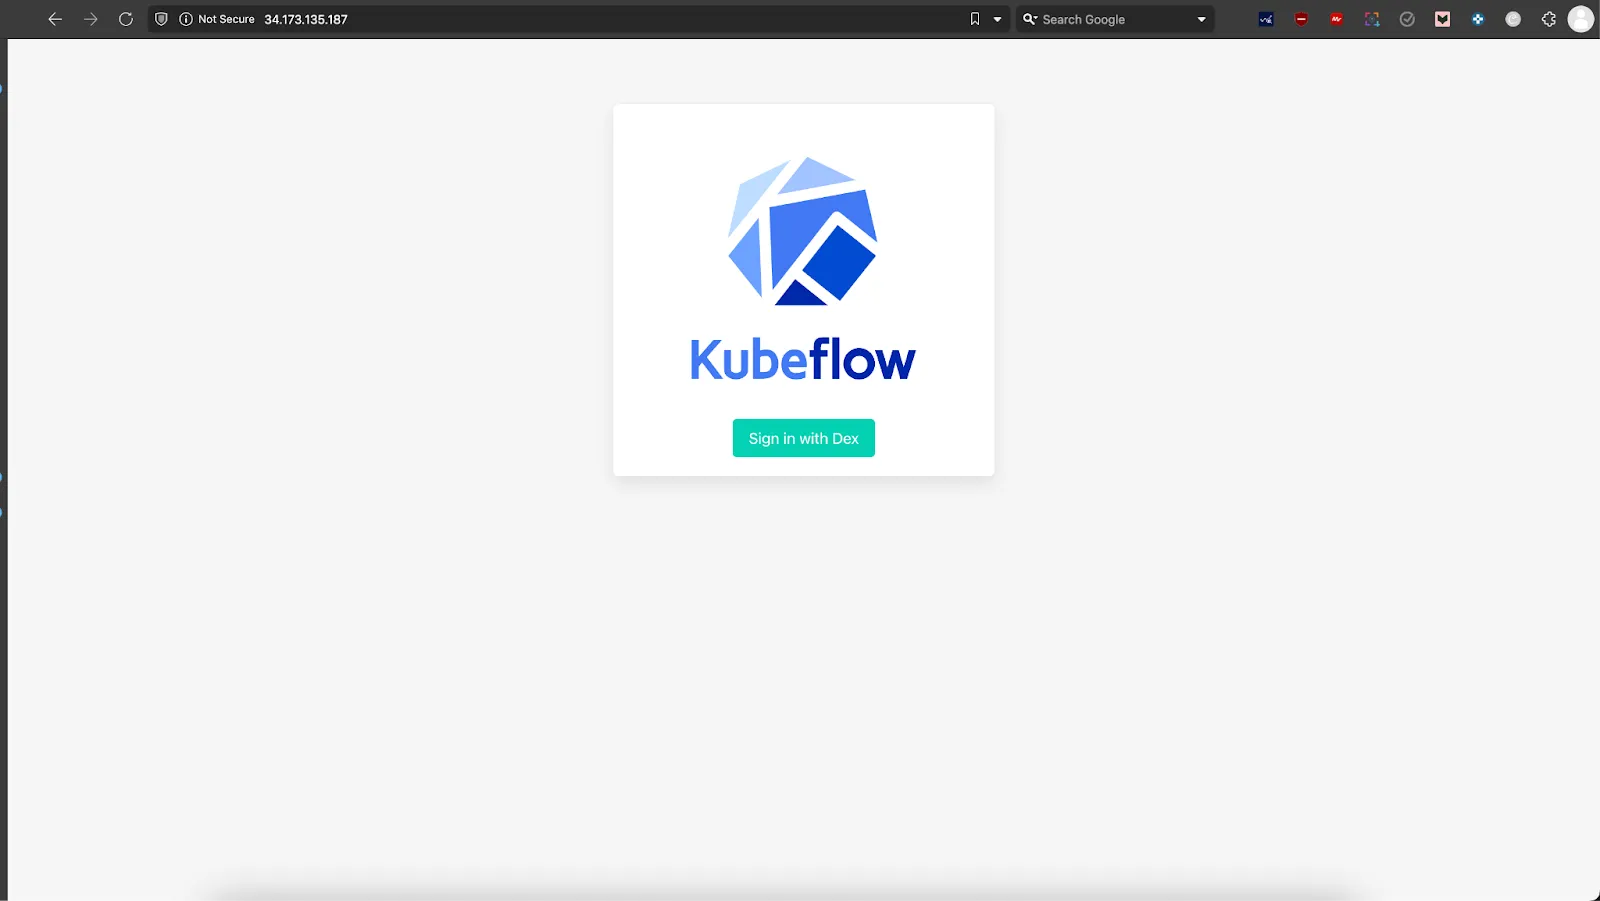1600x901 pixels.
Task: Open the user profile avatar
Action: point(1580,19)
